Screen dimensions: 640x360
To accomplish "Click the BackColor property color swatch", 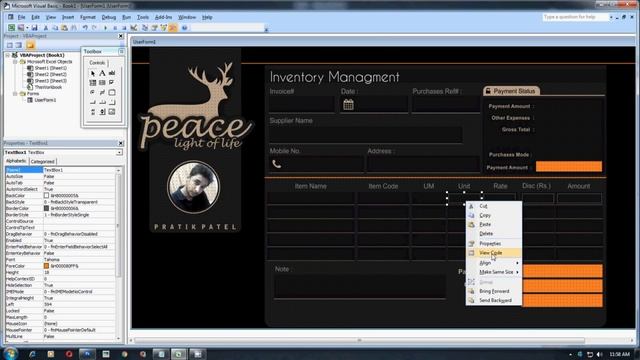I will pyautogui.click(x=47, y=196).
